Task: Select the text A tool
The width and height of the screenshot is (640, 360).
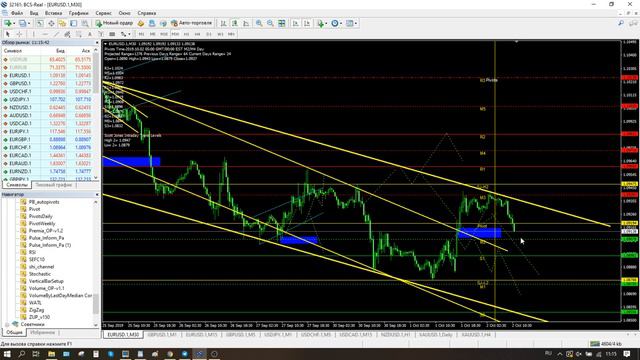Action: coord(90,34)
